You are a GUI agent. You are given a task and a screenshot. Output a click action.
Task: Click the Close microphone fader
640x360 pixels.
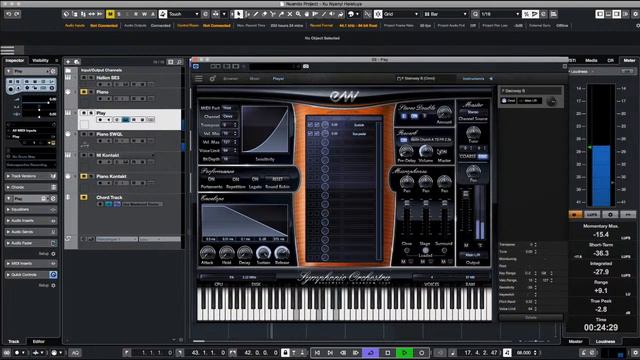(x=407, y=204)
